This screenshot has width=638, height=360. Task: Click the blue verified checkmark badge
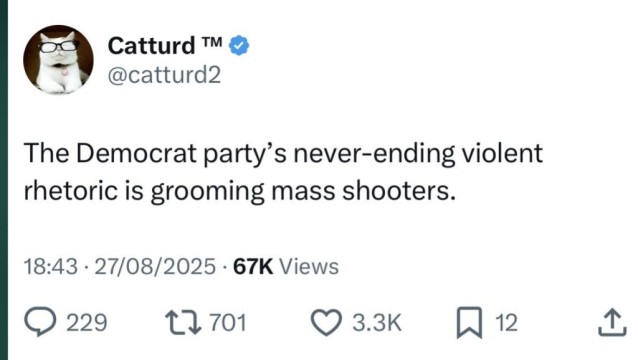click(239, 46)
